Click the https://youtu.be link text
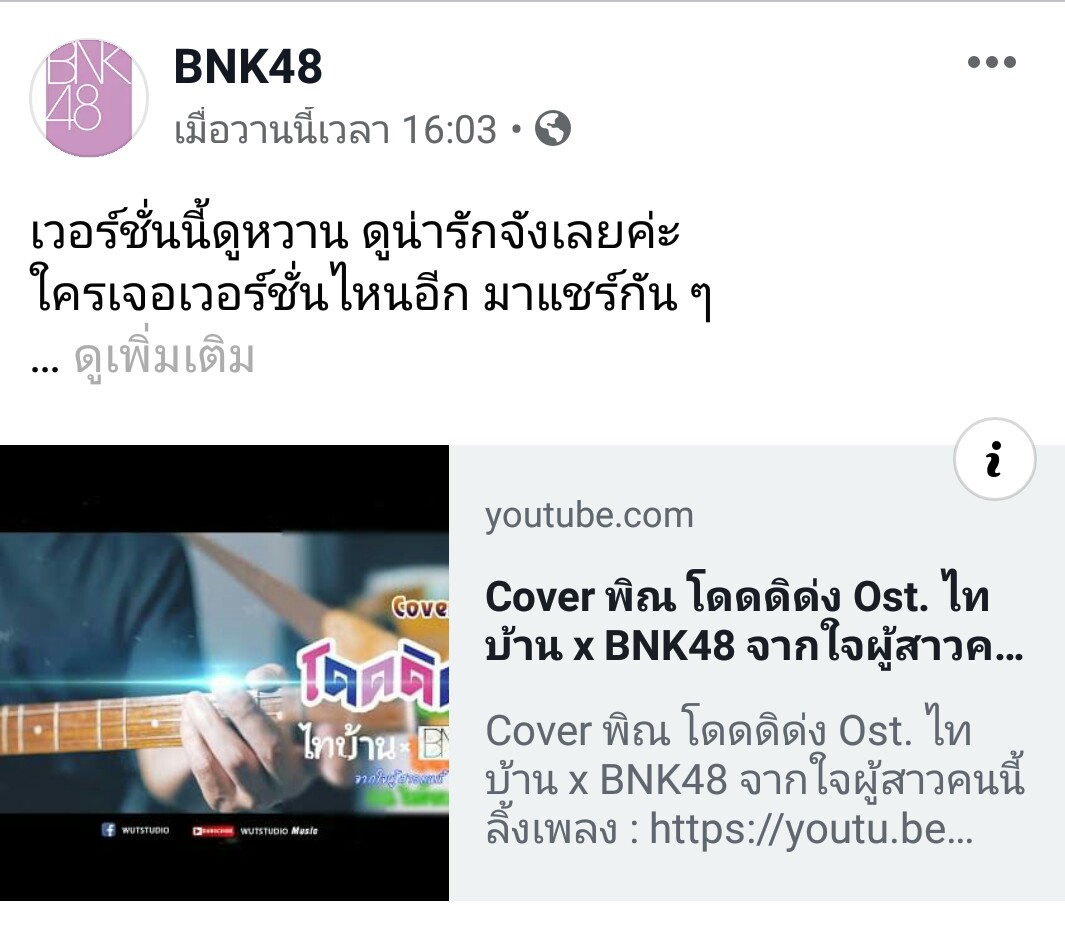This screenshot has width=1065, height=936. pyautogui.click(x=811, y=829)
